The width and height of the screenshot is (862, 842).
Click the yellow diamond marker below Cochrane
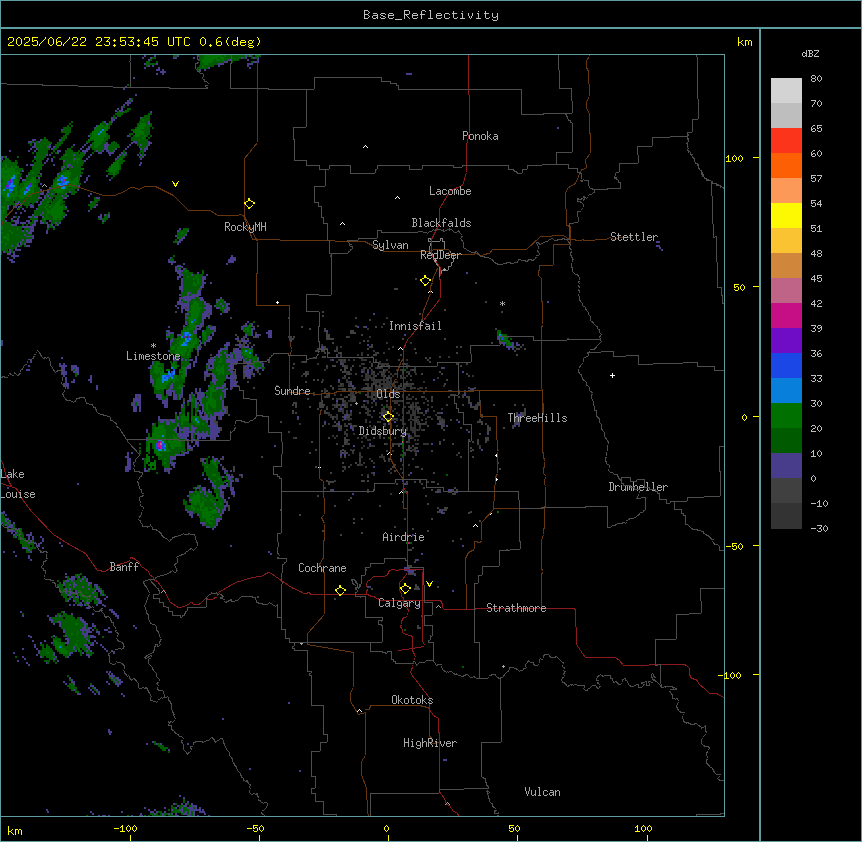(x=340, y=590)
